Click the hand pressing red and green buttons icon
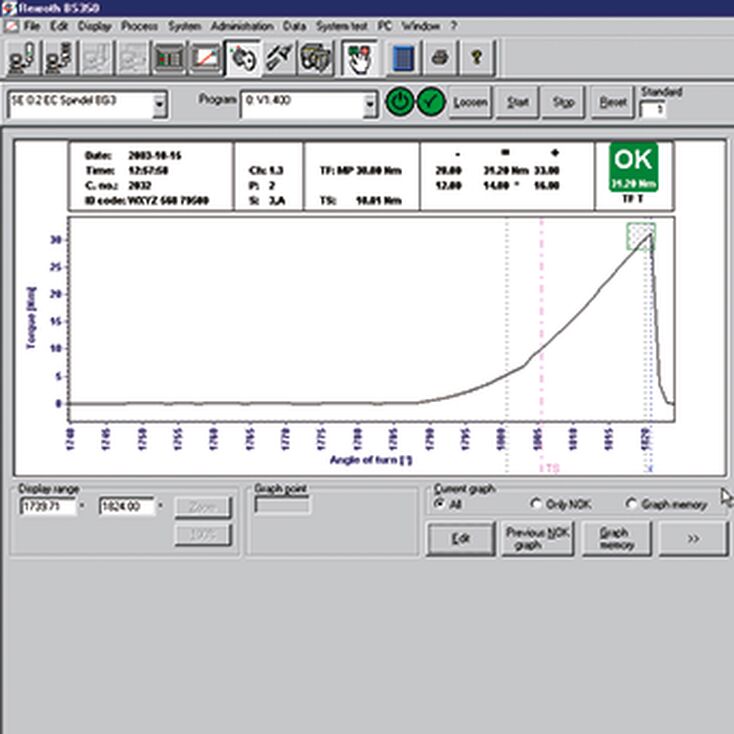This screenshot has height=734, width=734. point(359,58)
